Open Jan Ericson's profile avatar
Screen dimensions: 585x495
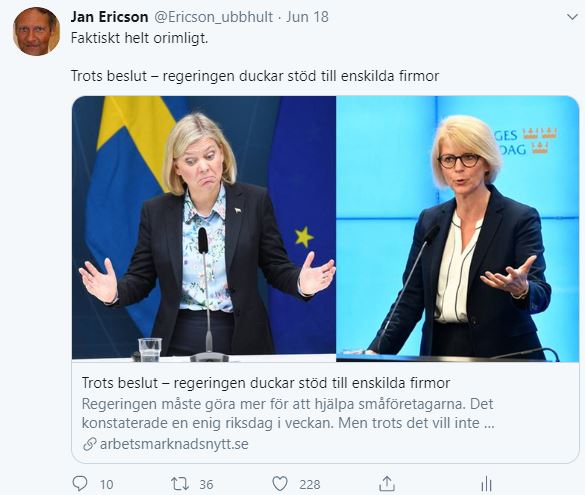(x=36, y=31)
